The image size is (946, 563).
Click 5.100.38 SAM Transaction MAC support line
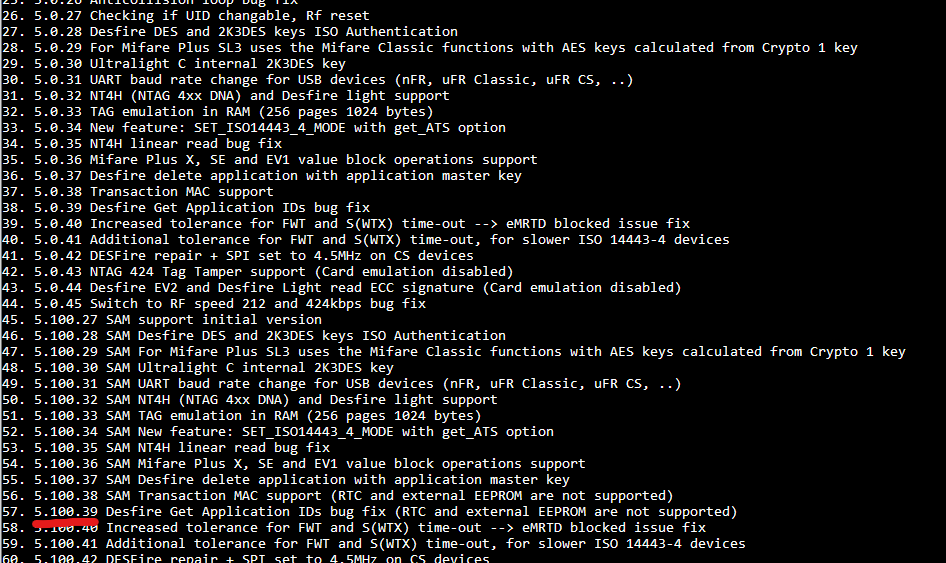(x=338, y=495)
